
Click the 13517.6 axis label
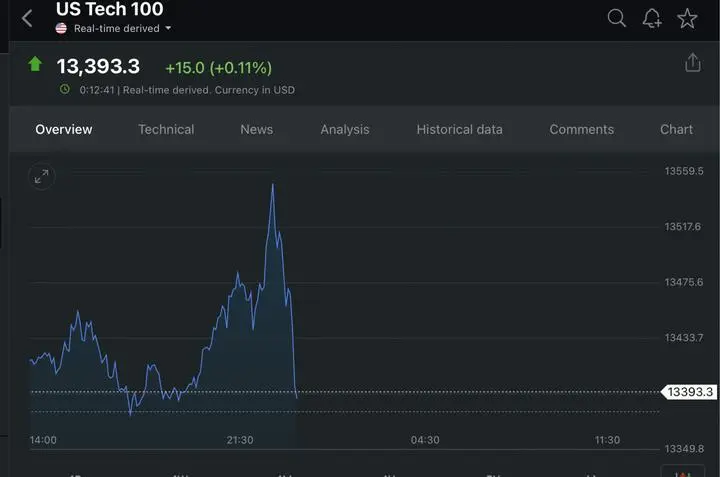pos(683,226)
